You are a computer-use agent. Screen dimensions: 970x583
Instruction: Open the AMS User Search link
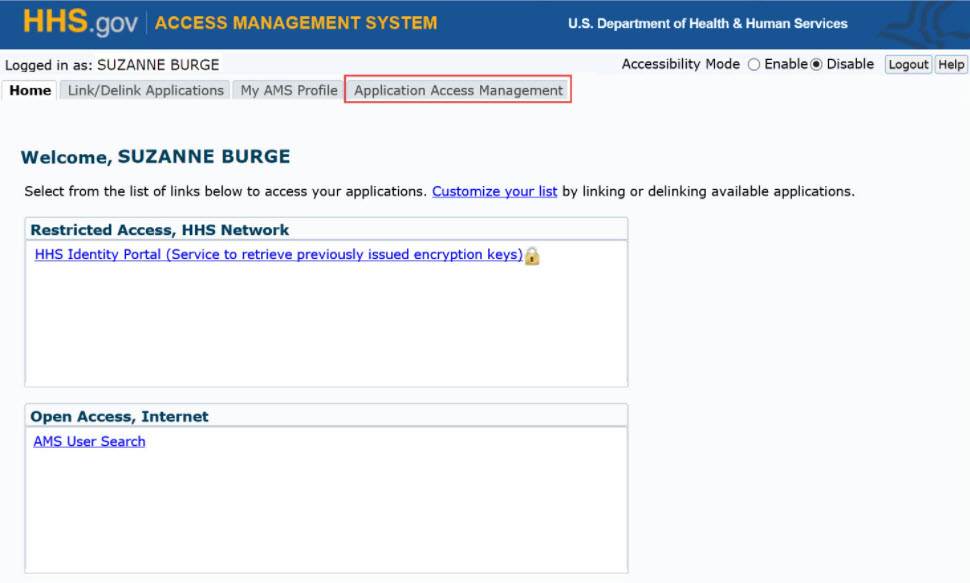tap(89, 442)
